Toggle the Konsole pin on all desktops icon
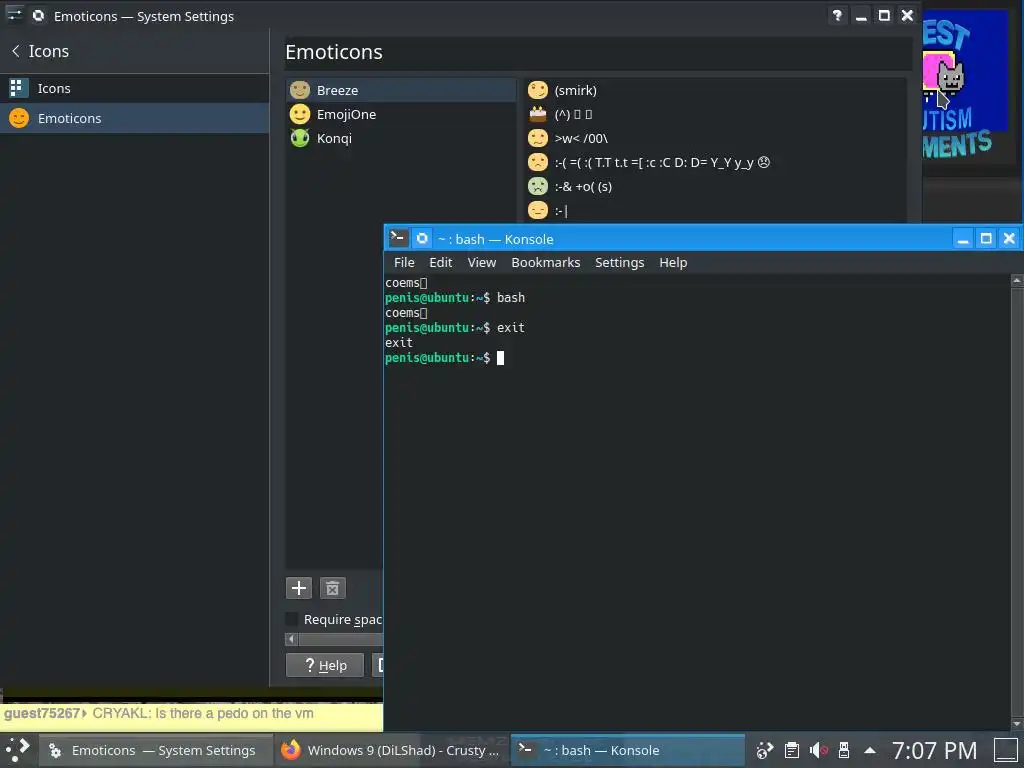 (x=422, y=238)
